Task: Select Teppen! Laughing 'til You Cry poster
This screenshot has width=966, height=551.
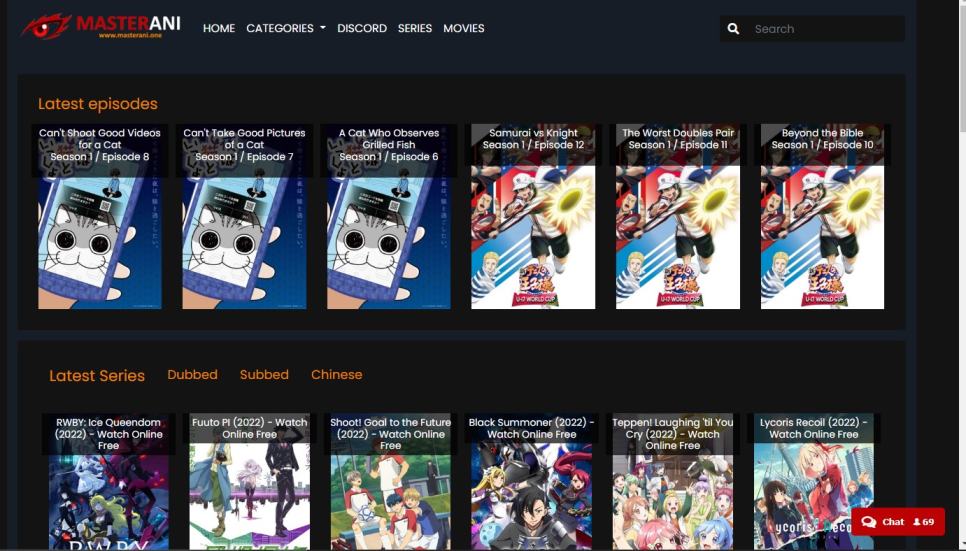Action: (673, 481)
